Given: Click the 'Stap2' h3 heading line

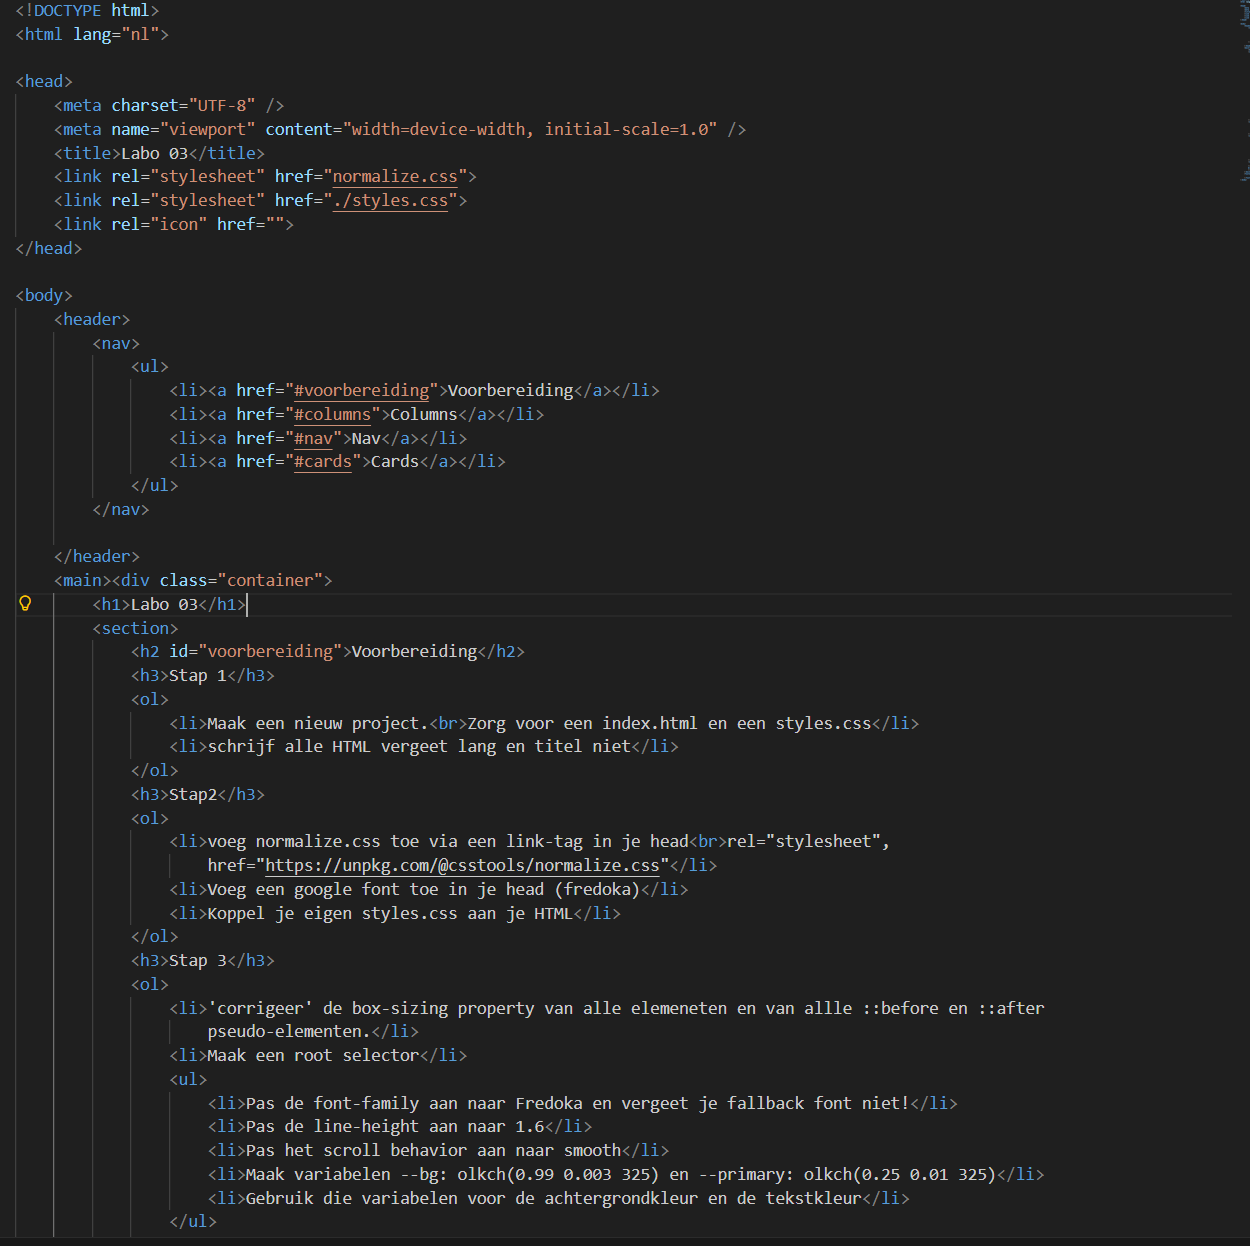Looking at the screenshot, I should click(x=198, y=795).
